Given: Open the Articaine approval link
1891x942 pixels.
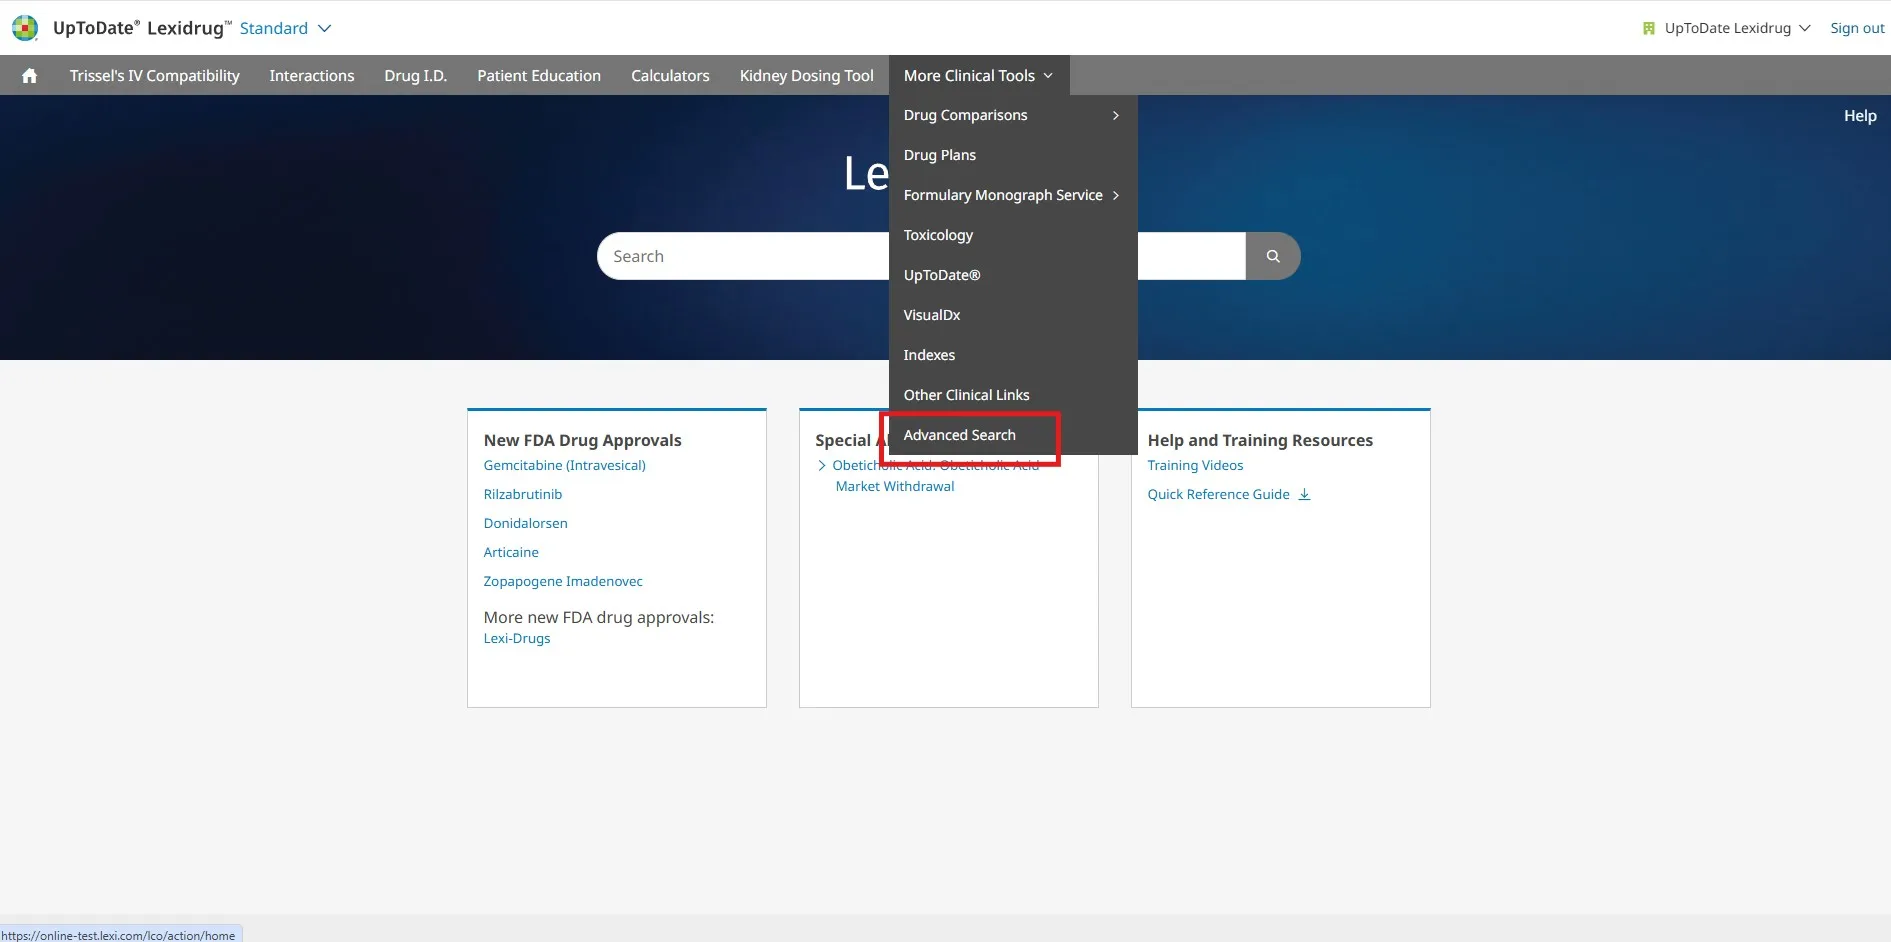Looking at the screenshot, I should 511,552.
